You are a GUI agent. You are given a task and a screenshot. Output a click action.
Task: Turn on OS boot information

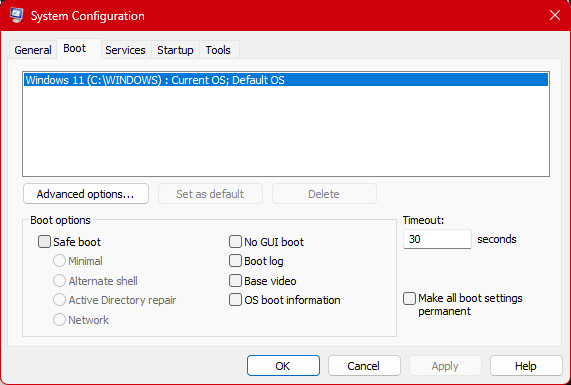(x=235, y=300)
